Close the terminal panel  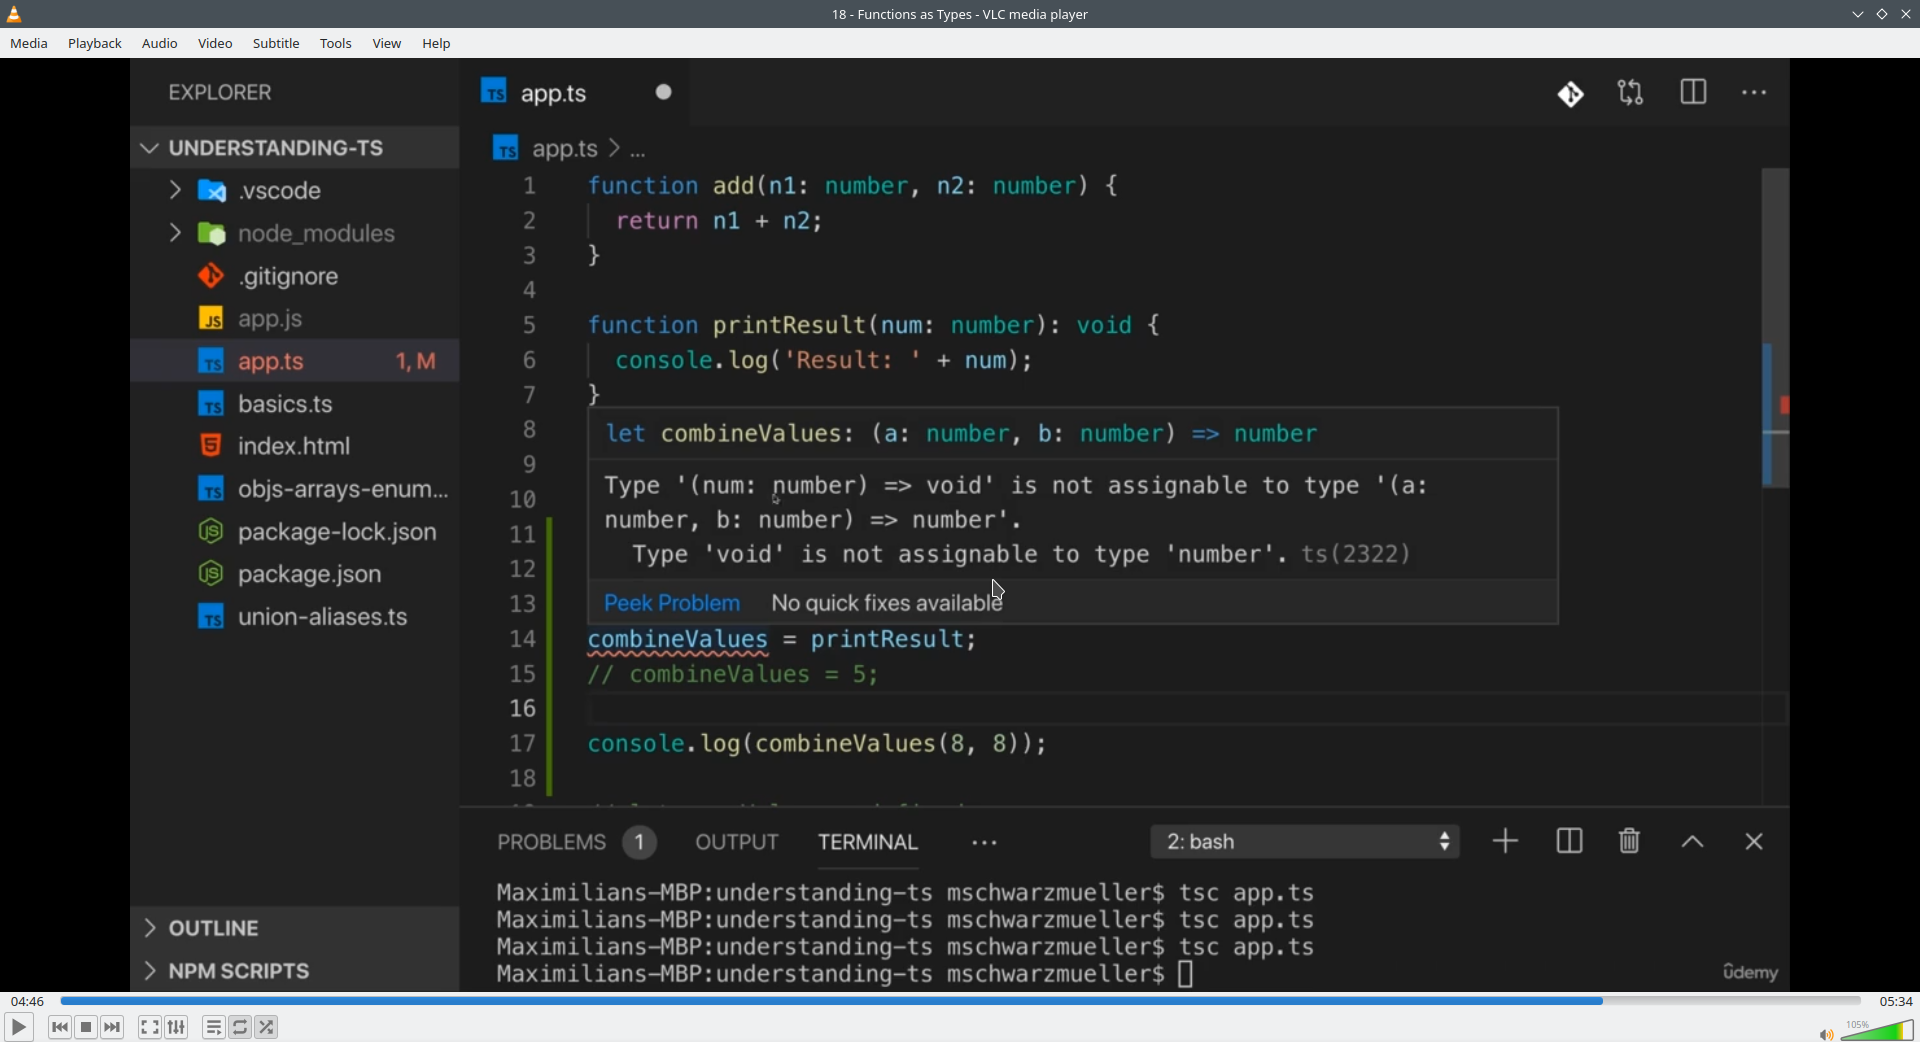(x=1754, y=842)
